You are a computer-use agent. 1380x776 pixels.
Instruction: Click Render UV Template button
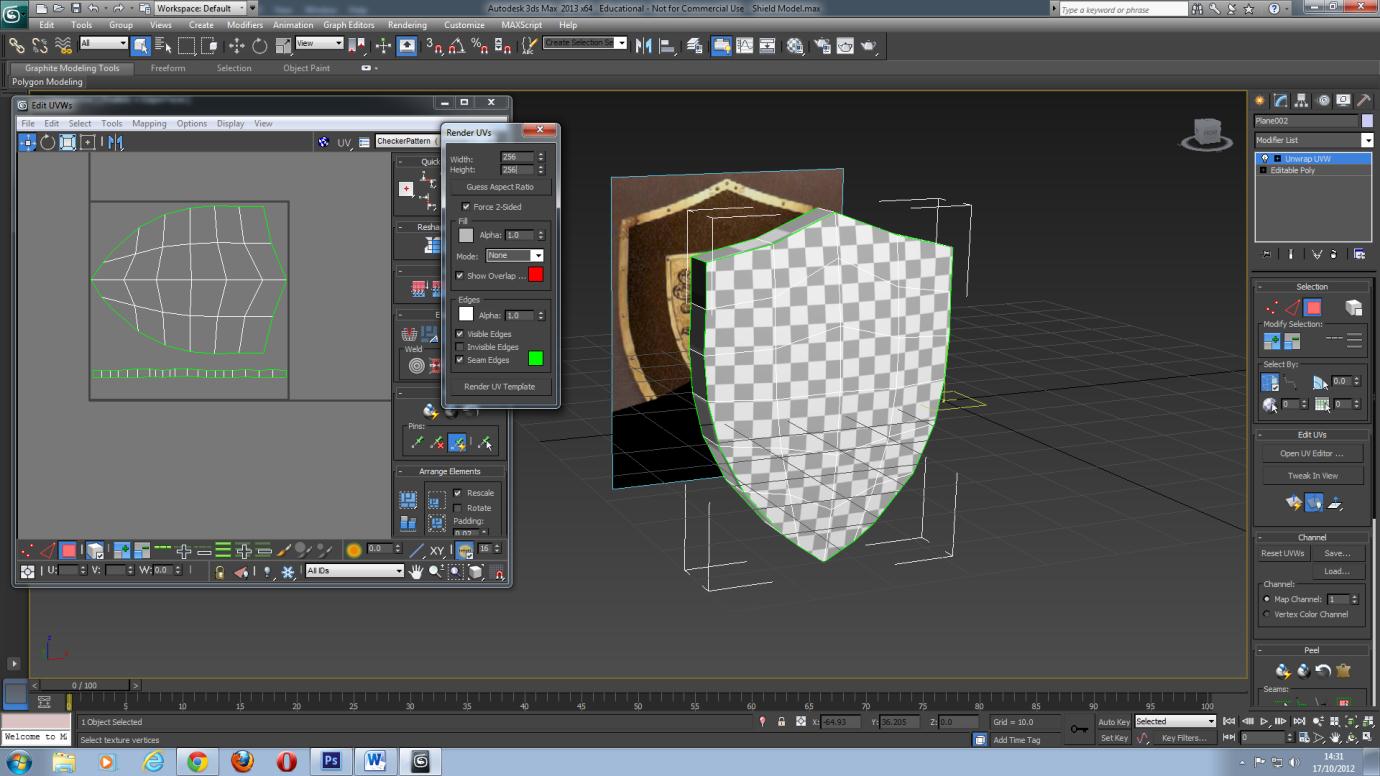pyautogui.click(x=500, y=386)
